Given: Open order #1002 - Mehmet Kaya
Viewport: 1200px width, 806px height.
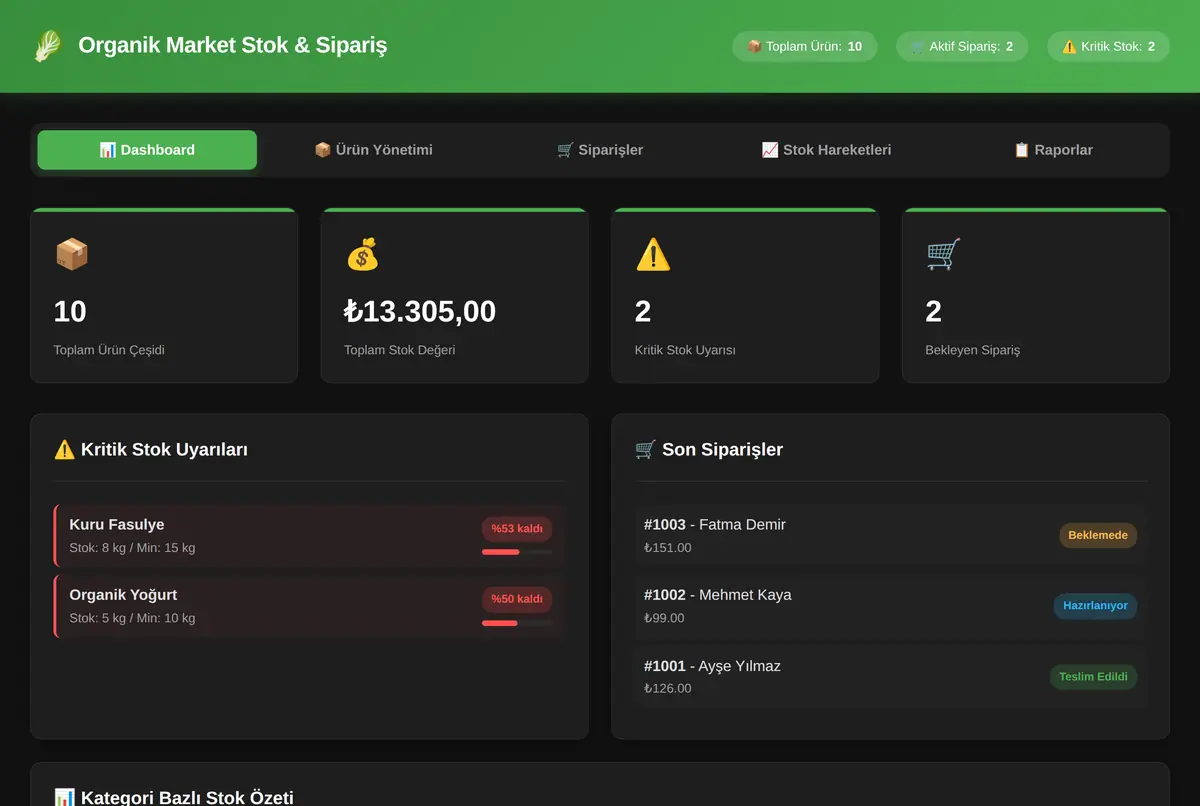Looking at the screenshot, I should tap(890, 606).
